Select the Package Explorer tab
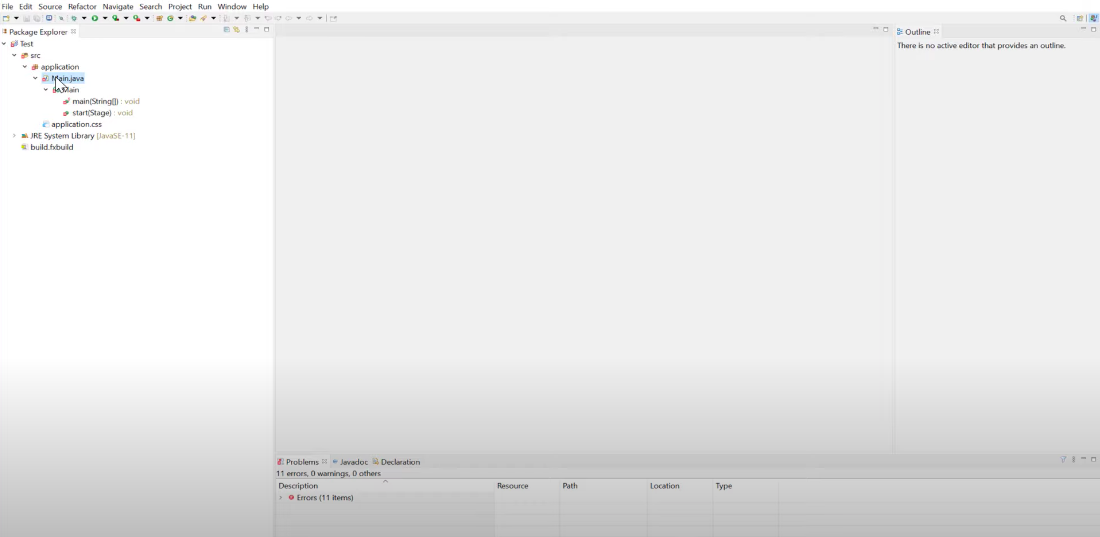 click(38, 32)
